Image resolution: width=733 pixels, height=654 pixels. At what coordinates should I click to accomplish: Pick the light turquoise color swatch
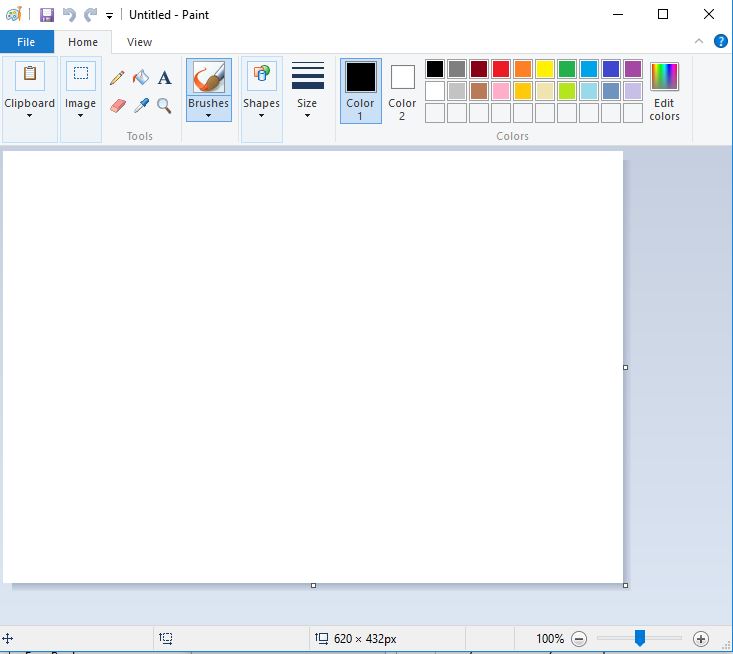(589, 91)
